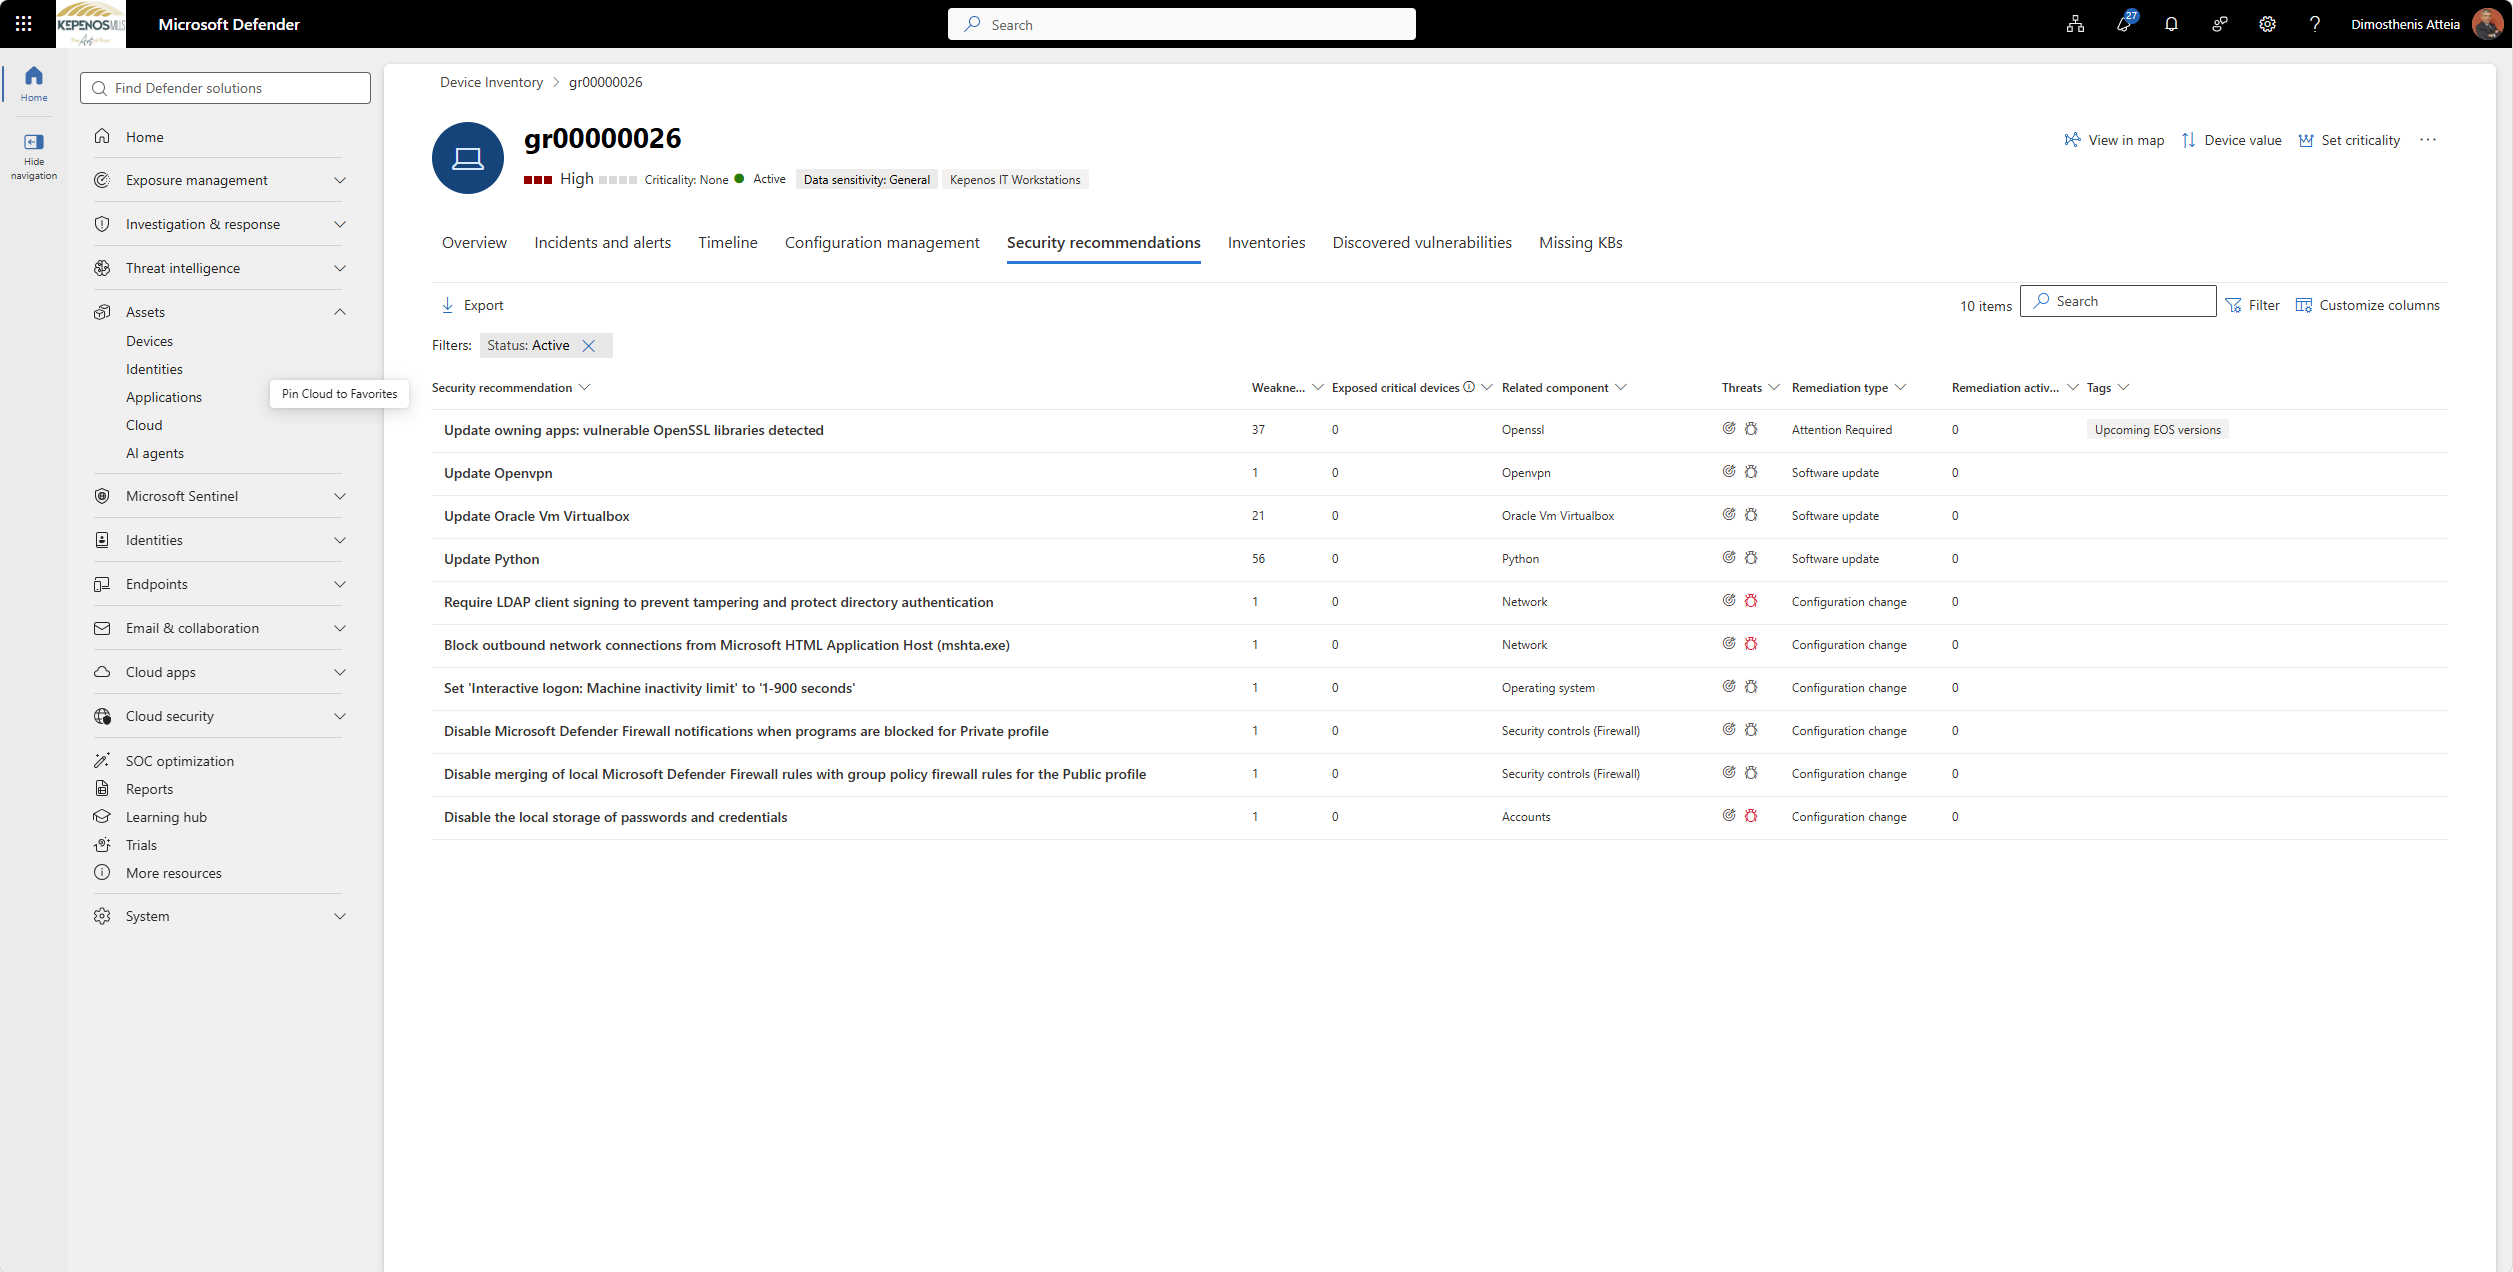Click red bug icon for mshta.exe row
2513x1272 pixels.
click(1751, 643)
